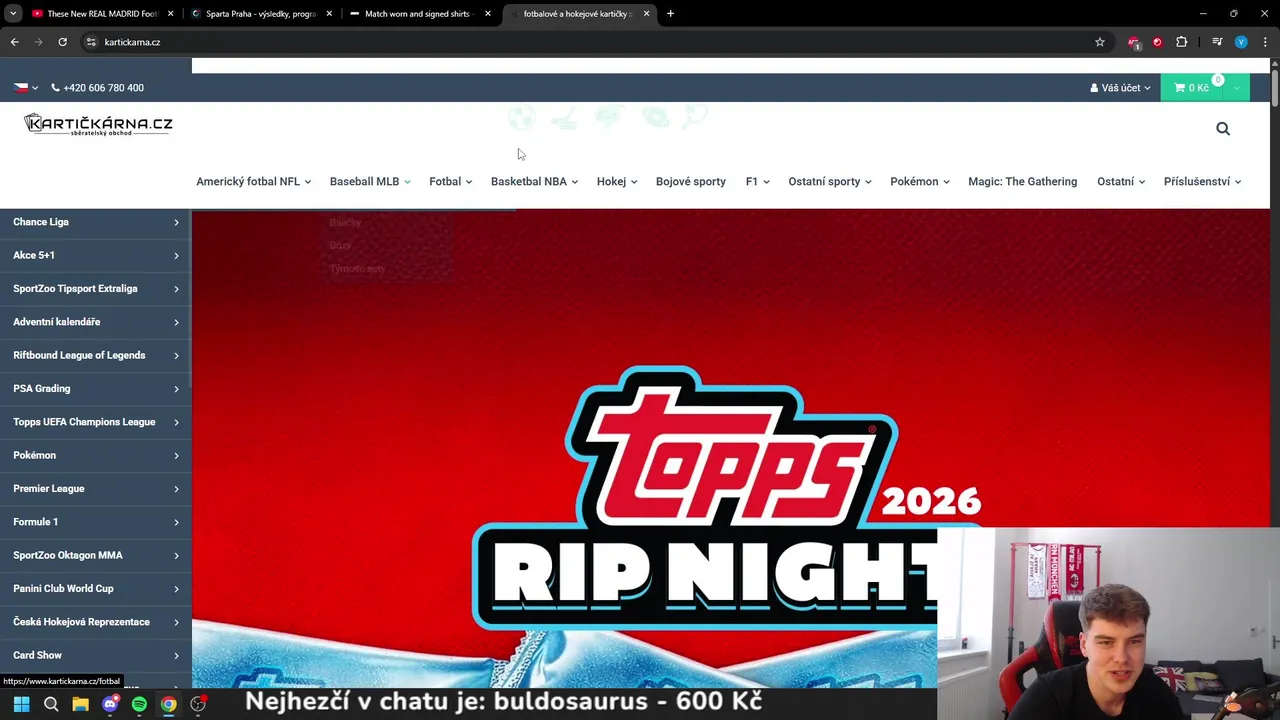Open SportZoo Oktagon MMA category
1280x720 pixels.
tap(95, 555)
